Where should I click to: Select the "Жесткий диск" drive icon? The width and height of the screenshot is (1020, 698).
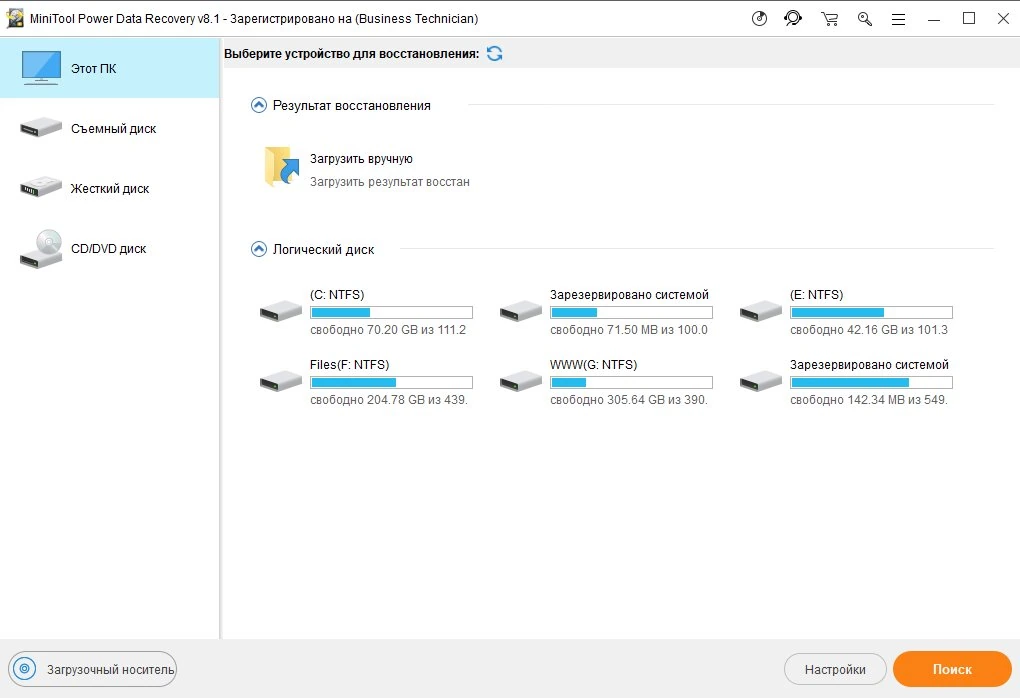40,187
